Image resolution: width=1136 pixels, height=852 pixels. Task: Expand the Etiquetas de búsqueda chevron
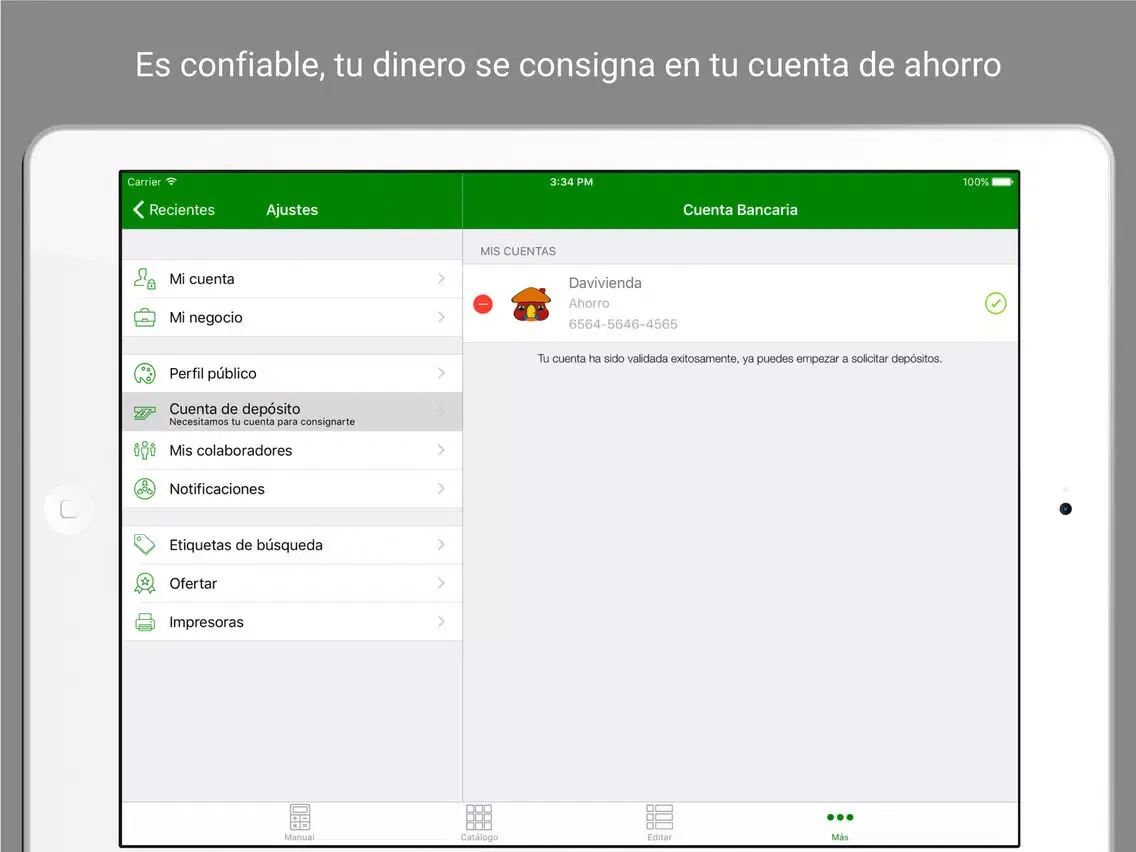(x=441, y=544)
